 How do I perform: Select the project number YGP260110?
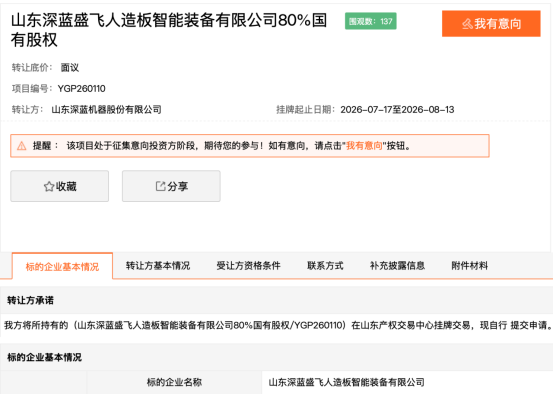pos(81,89)
